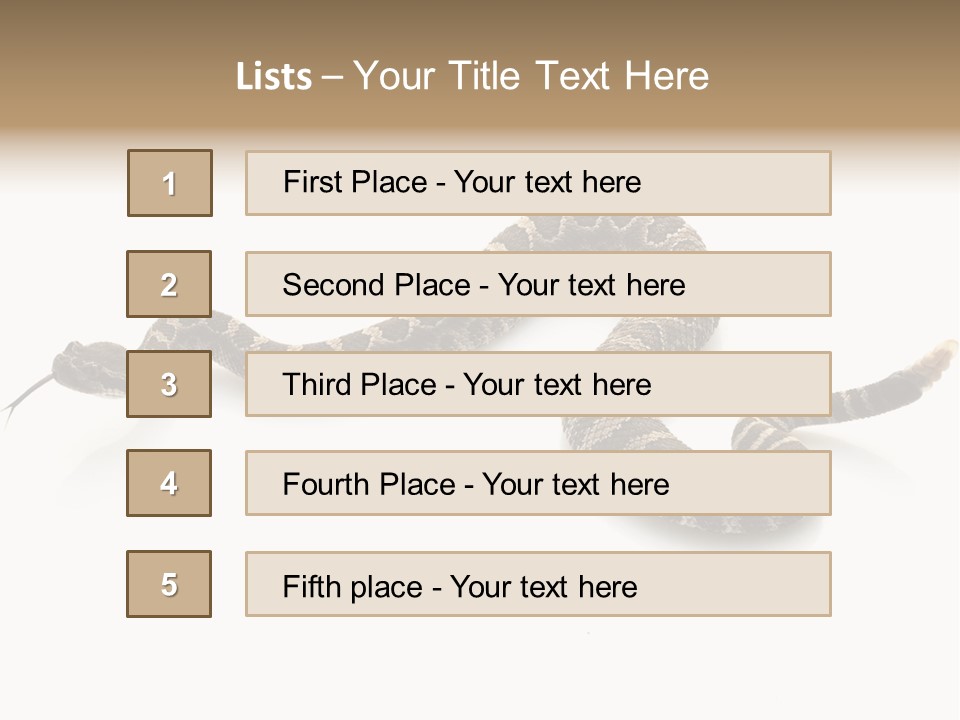Image resolution: width=960 pixels, height=720 pixels.
Task: Click Your Title Text Here heading
Action: [x=531, y=77]
